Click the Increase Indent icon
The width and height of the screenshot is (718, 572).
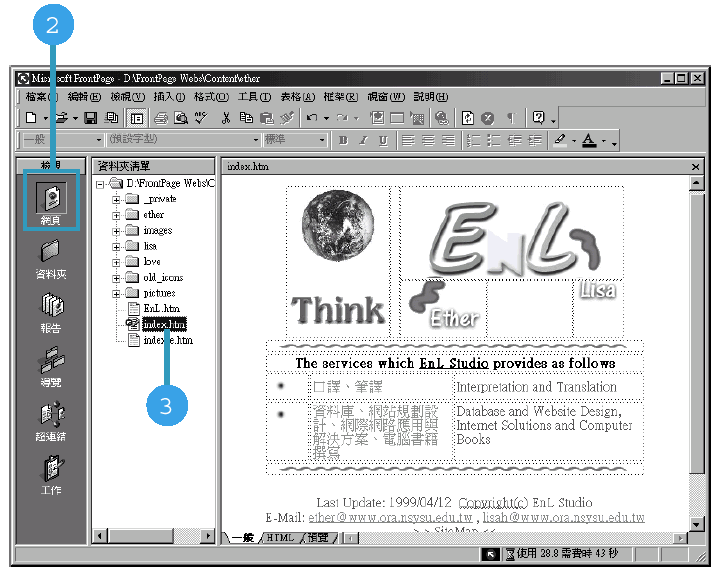click(x=534, y=140)
